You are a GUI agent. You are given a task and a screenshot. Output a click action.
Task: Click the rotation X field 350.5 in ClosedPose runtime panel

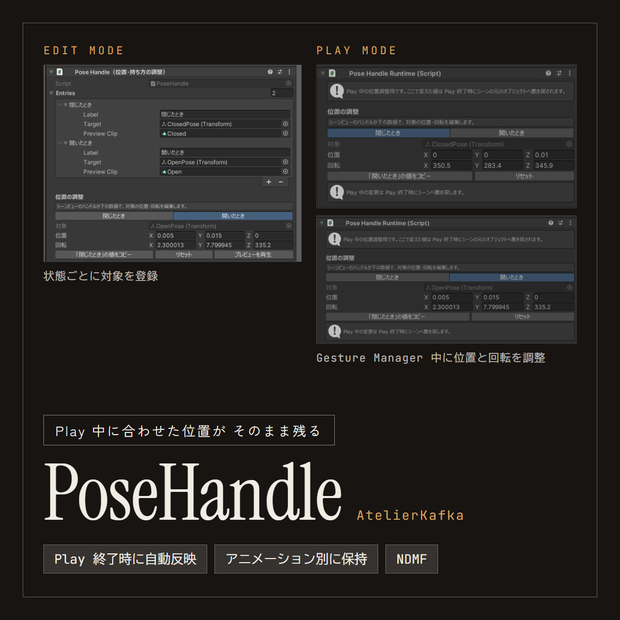451,165
